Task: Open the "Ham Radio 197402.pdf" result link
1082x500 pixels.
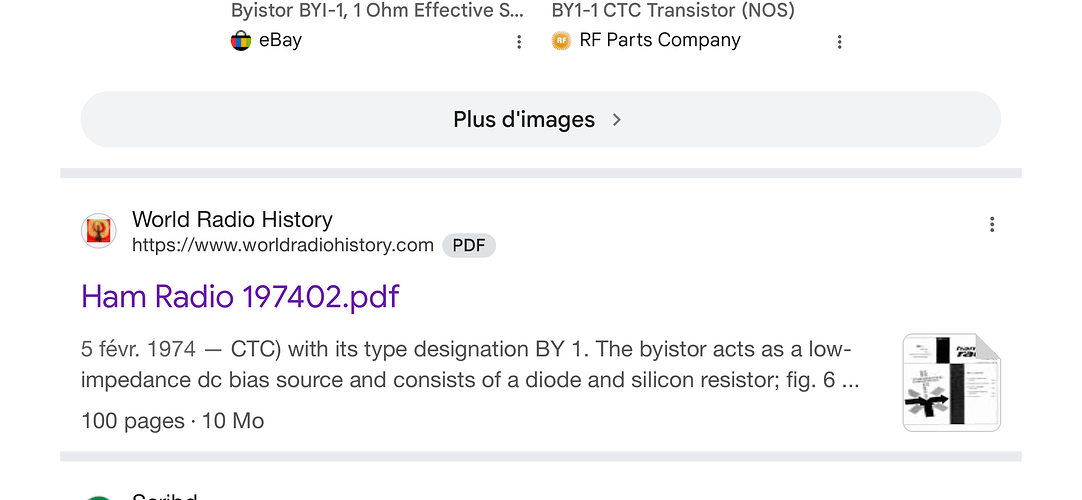Action: tap(240, 297)
